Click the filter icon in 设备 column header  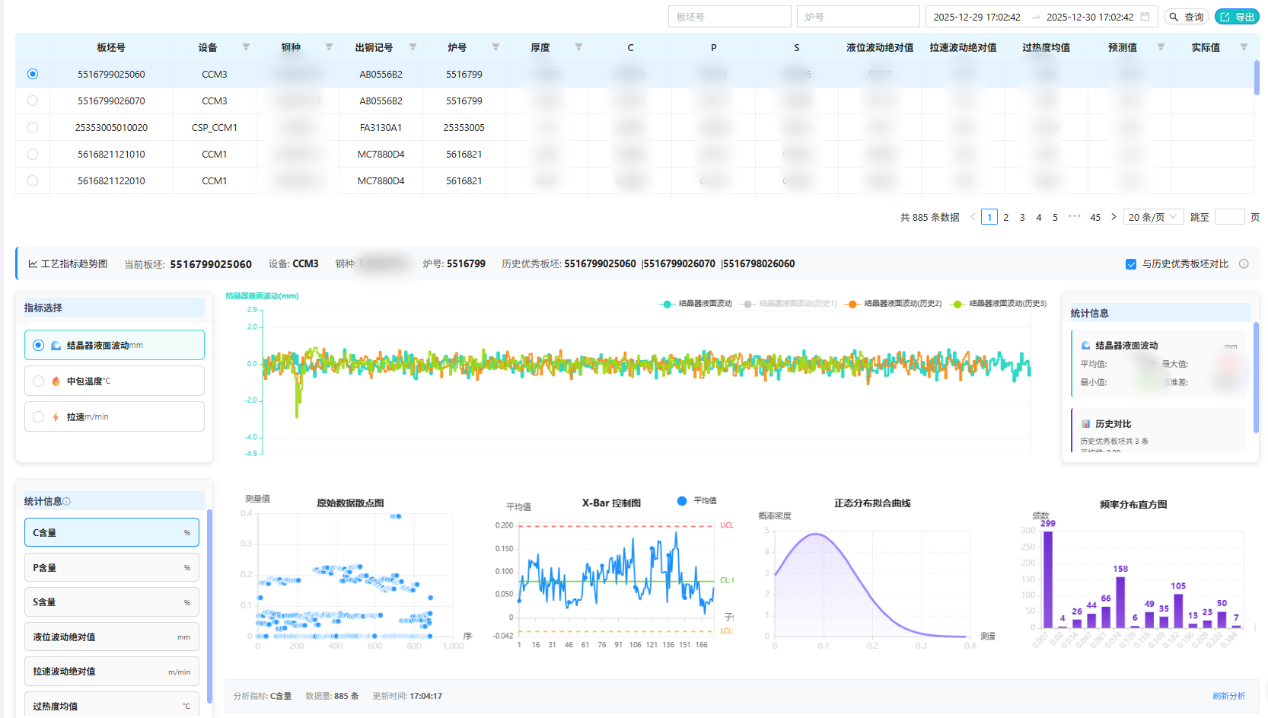click(x=246, y=47)
